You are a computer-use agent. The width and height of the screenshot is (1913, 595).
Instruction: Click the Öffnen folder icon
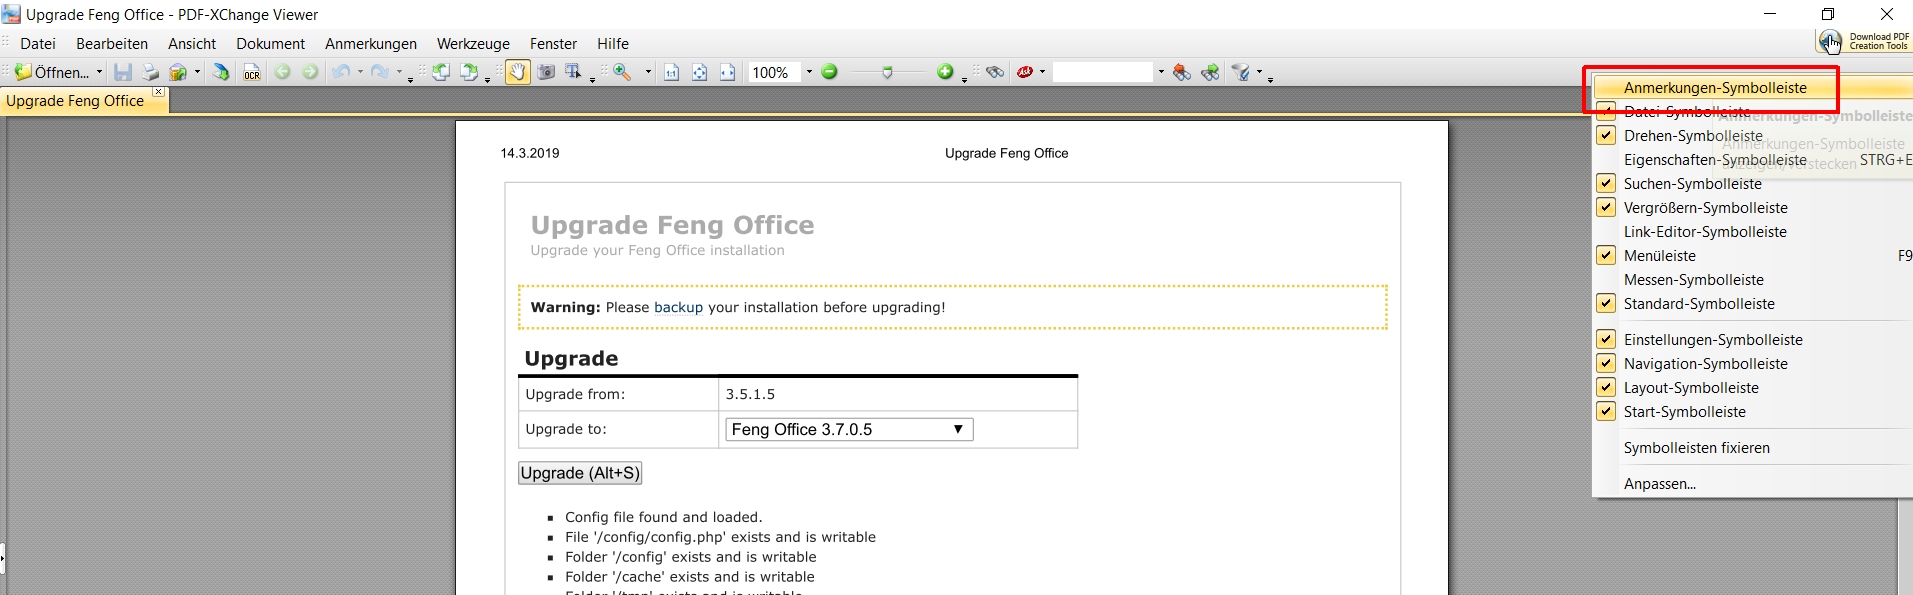23,72
